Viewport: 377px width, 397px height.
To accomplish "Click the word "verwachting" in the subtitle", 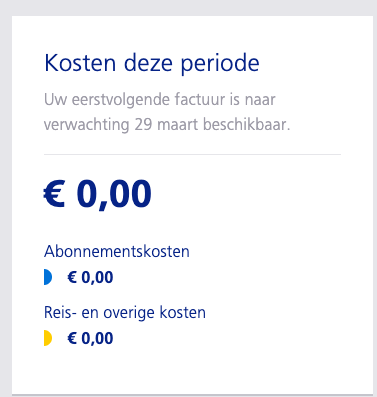I will [x=87, y=125].
